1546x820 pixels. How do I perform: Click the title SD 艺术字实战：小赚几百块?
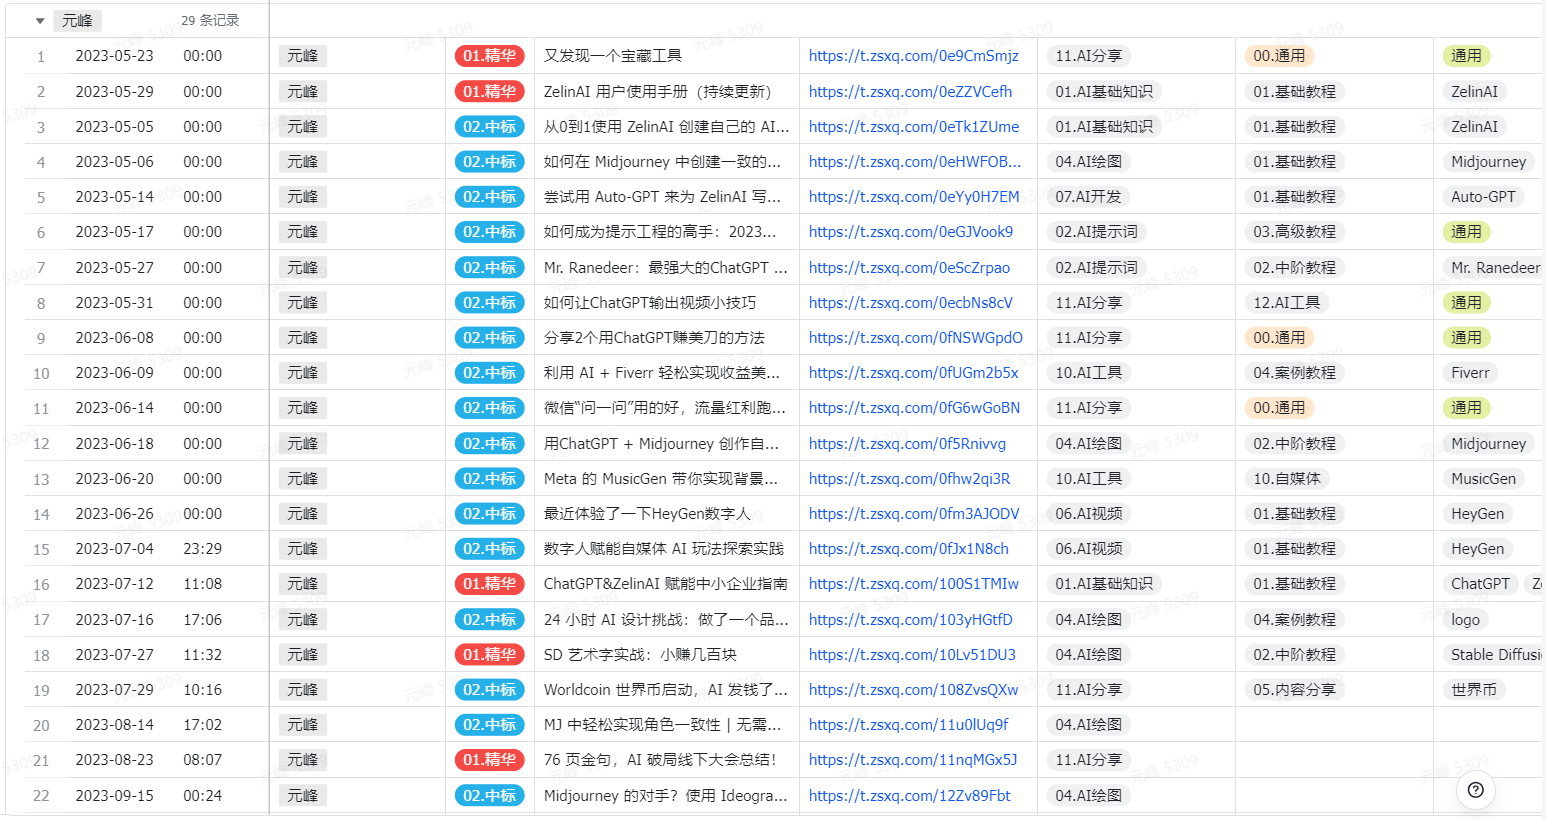tap(640, 655)
